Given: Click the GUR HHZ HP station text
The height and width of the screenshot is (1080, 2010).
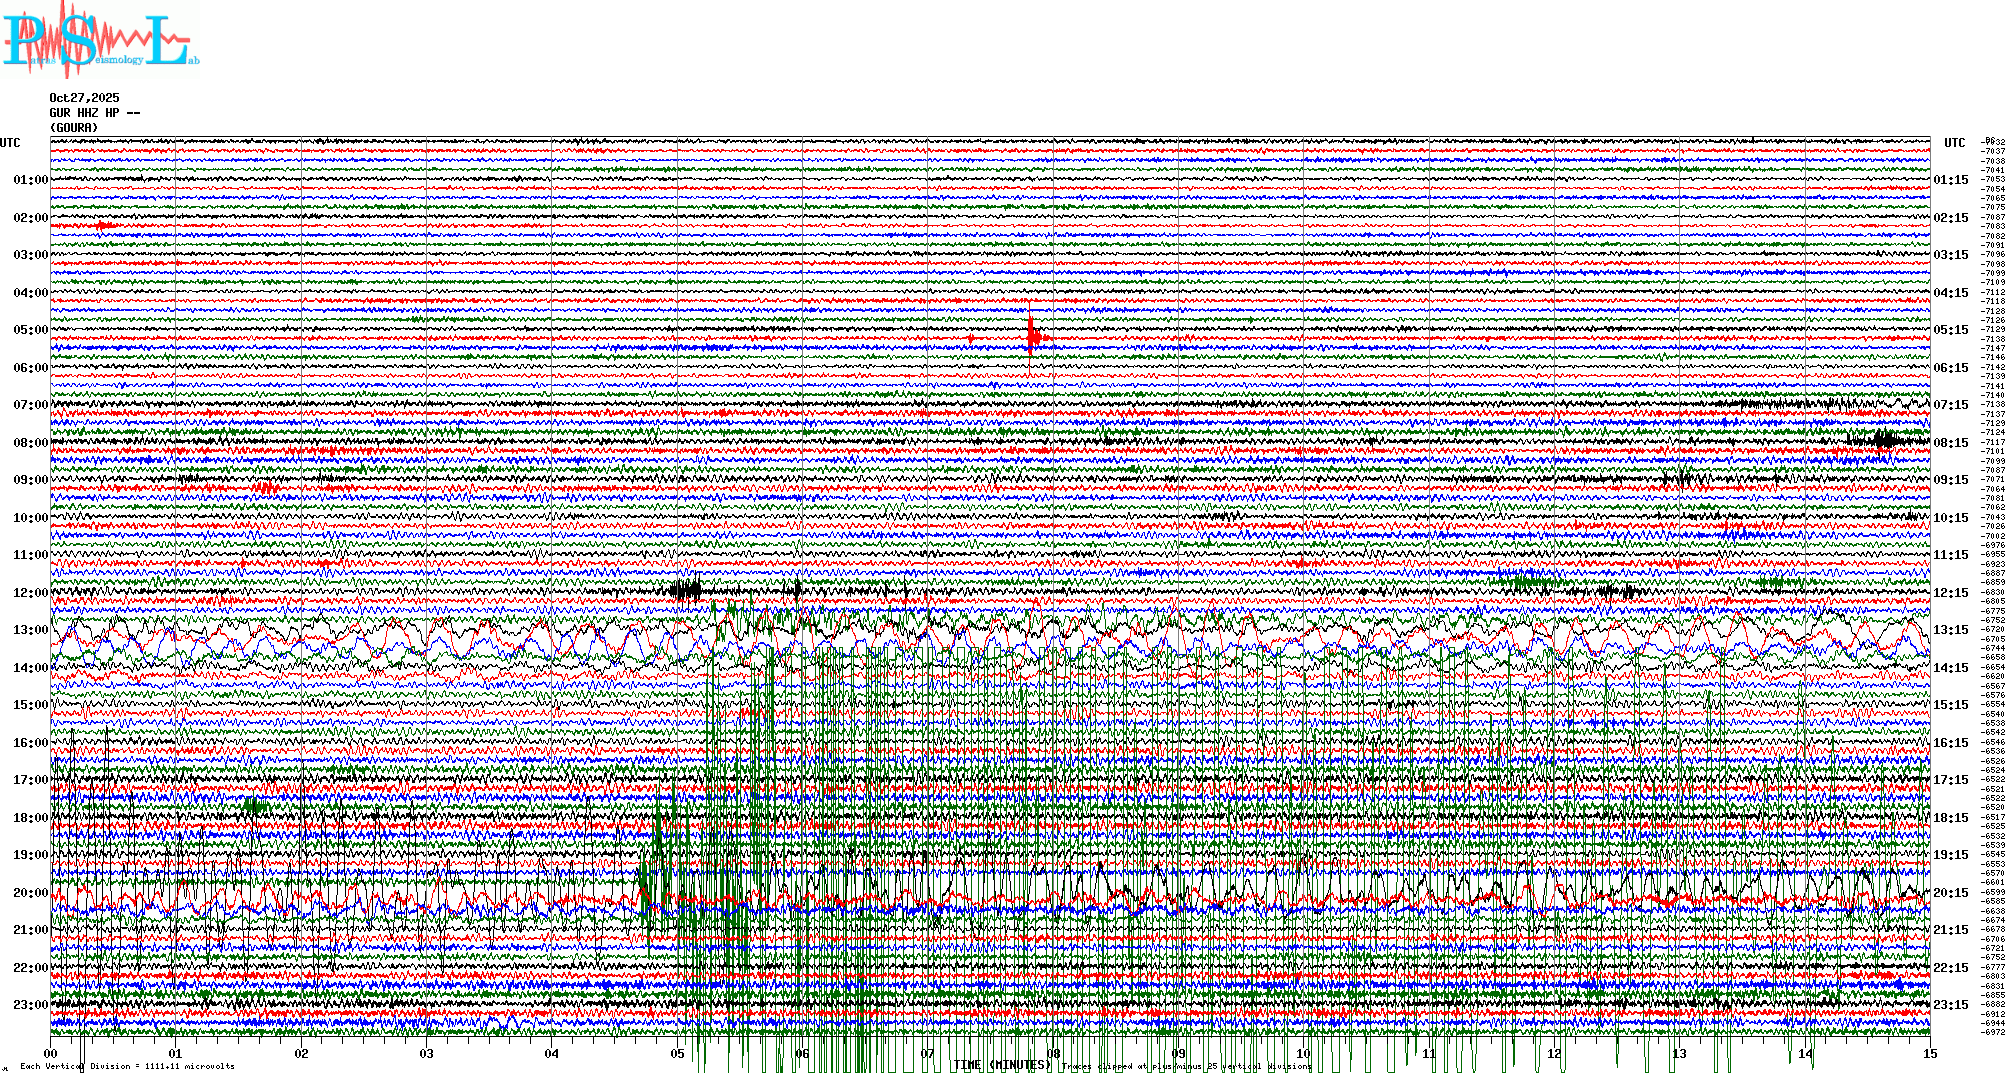Looking at the screenshot, I should coord(94,113).
